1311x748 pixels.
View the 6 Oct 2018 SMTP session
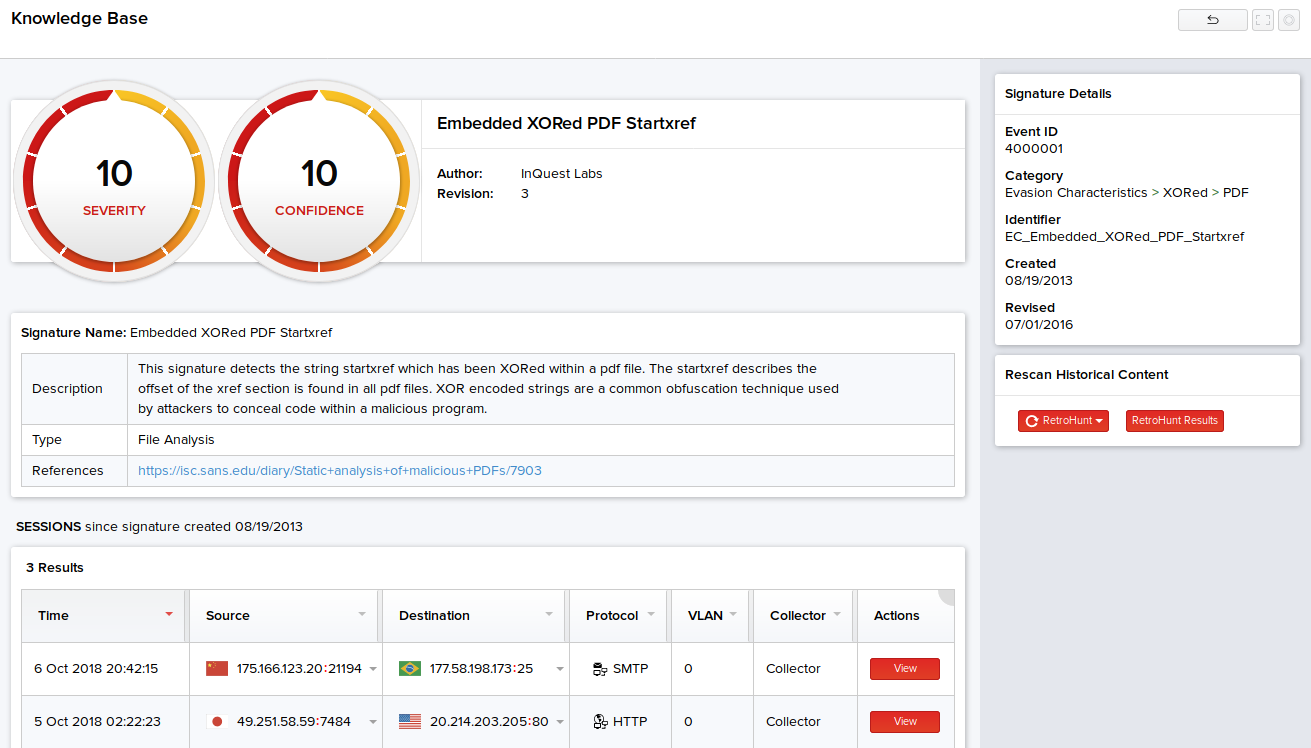904,669
